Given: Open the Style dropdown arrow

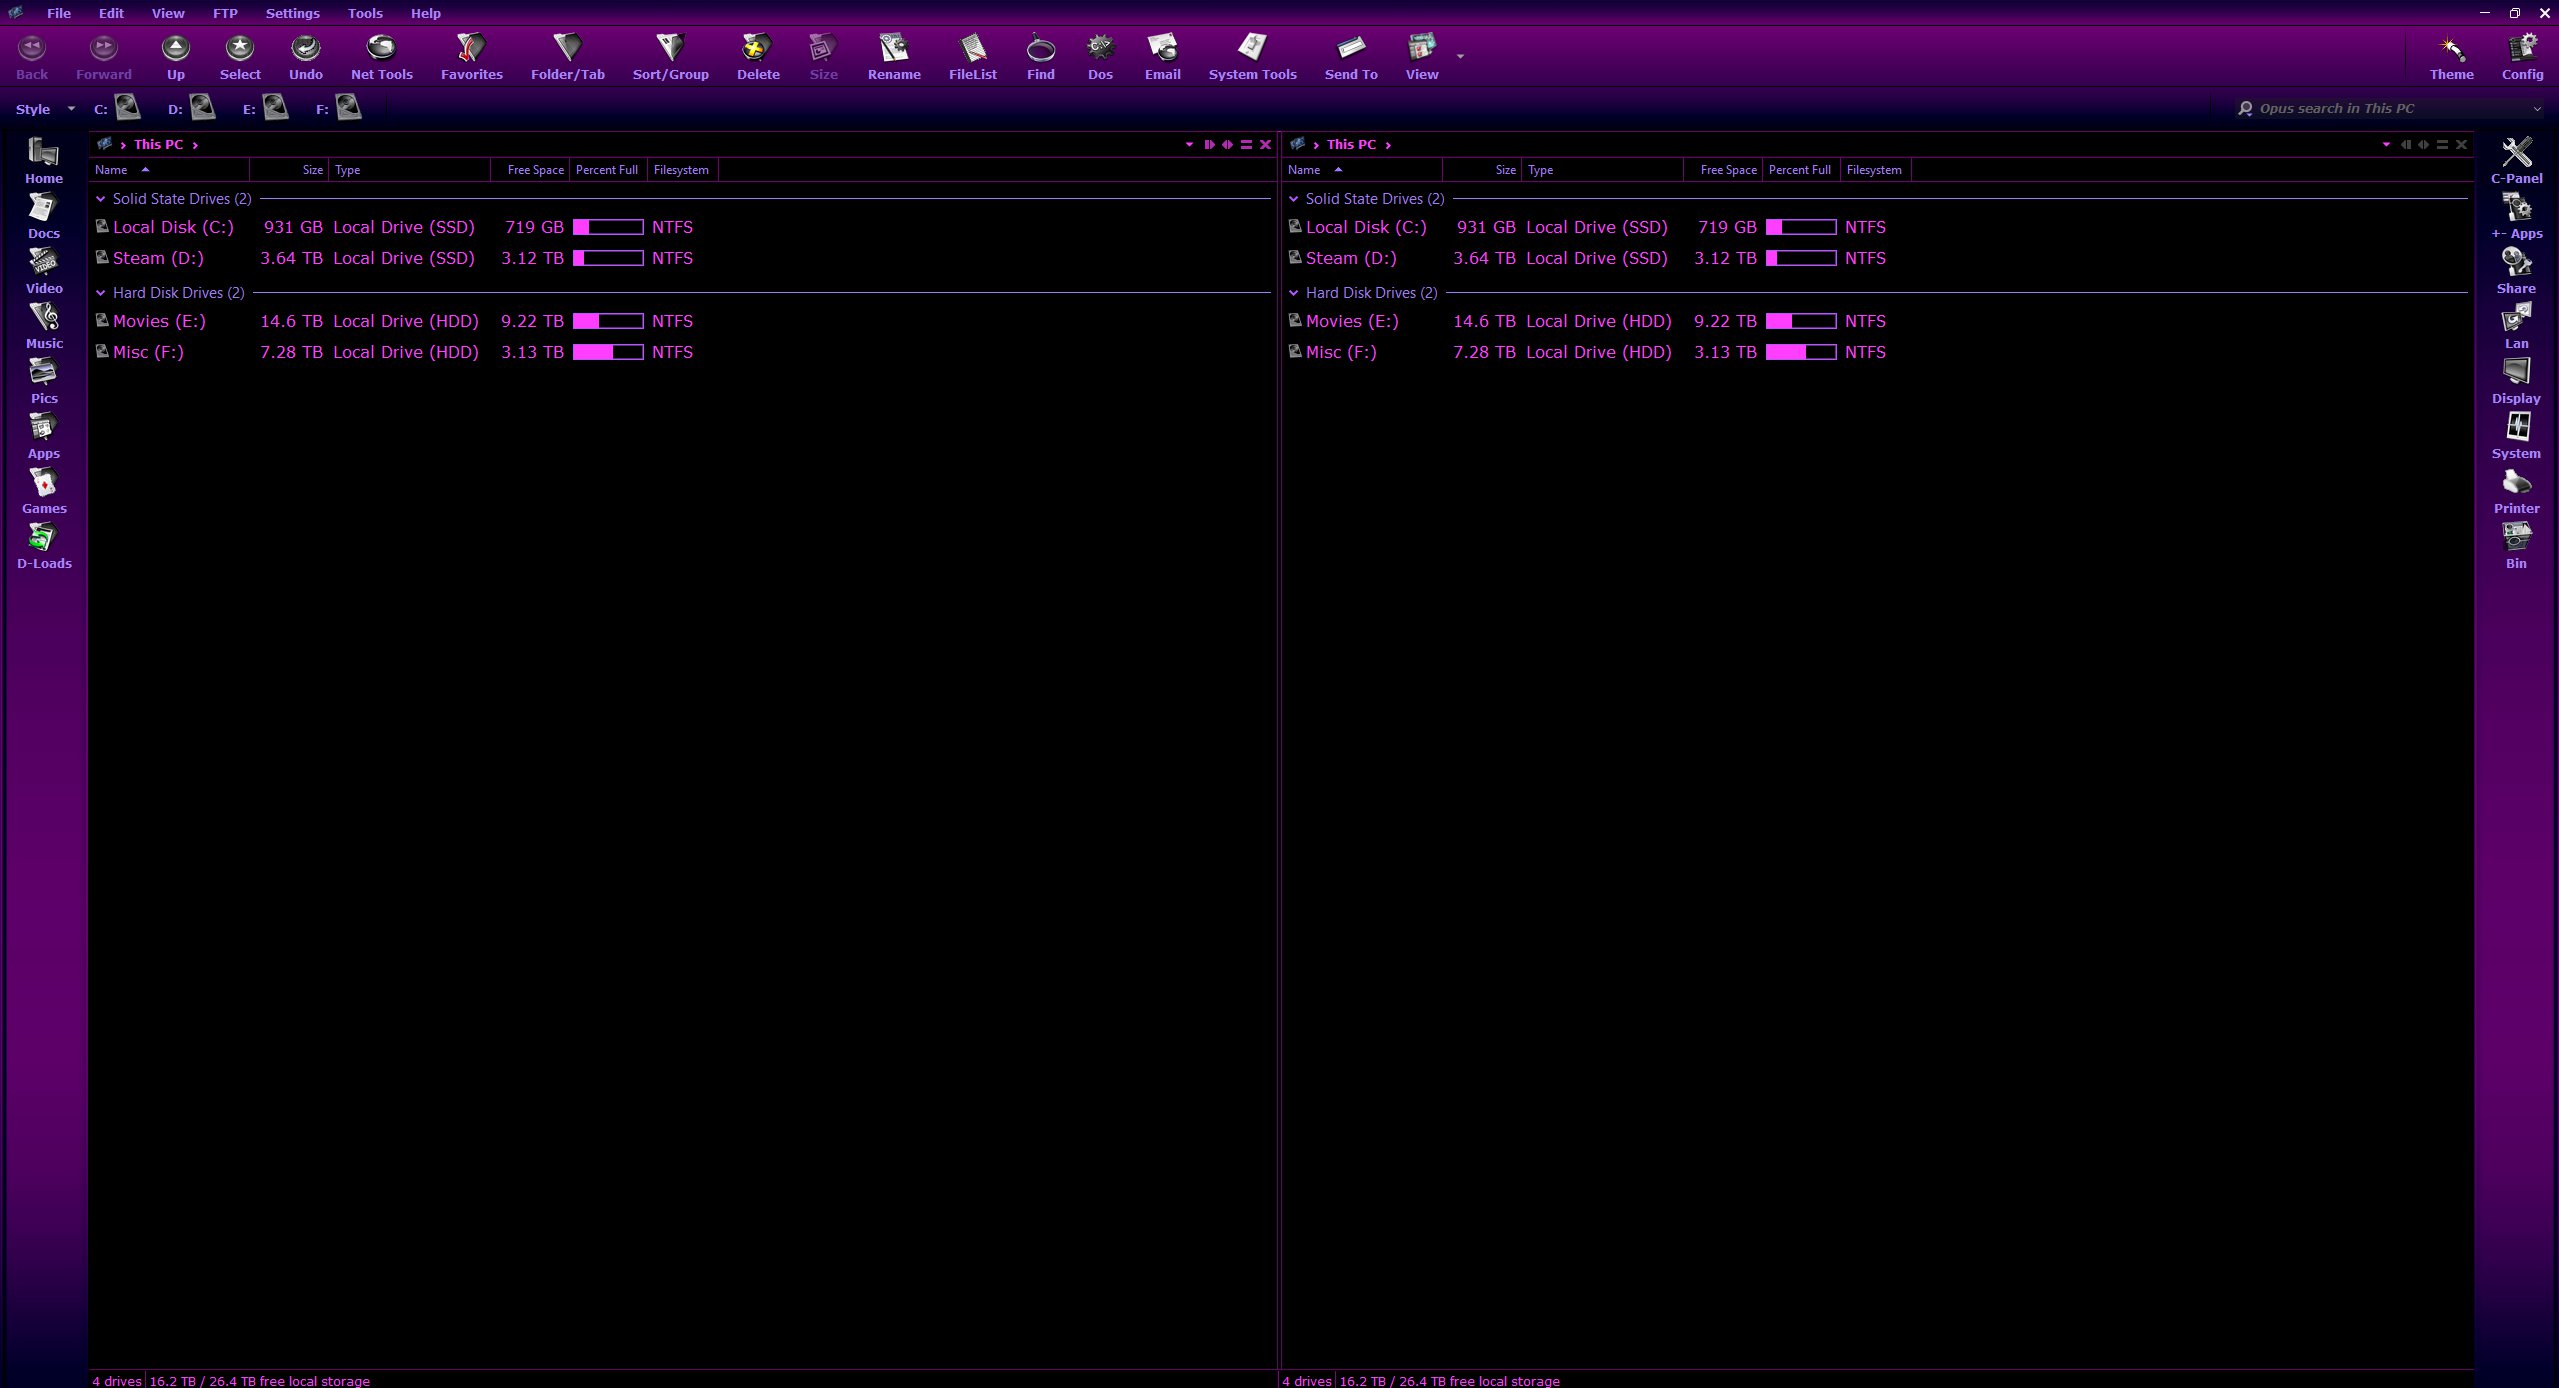Looking at the screenshot, I should pyautogui.click(x=71, y=109).
